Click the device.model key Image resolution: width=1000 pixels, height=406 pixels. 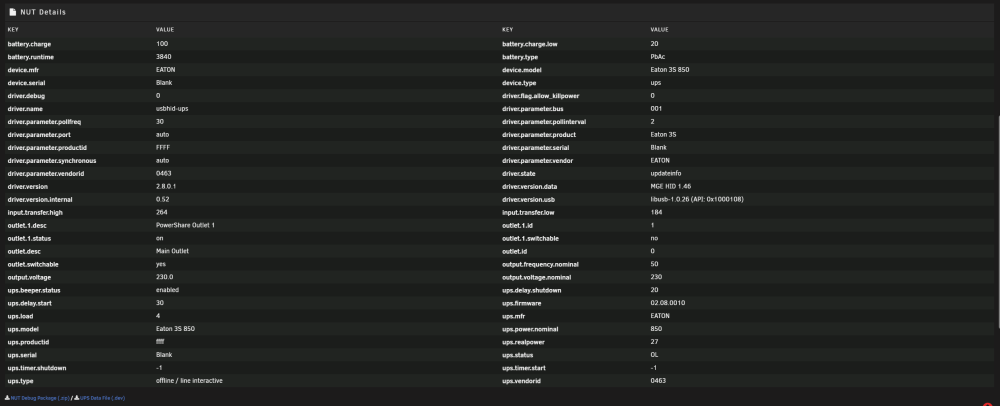pos(521,70)
